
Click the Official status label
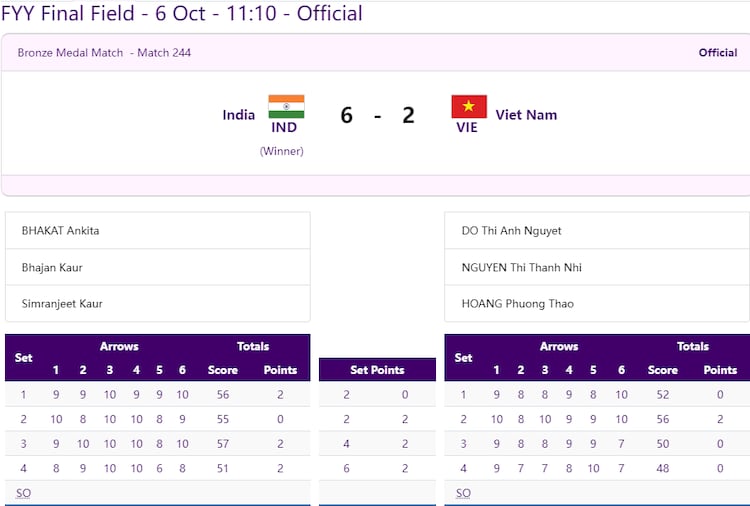(x=717, y=53)
